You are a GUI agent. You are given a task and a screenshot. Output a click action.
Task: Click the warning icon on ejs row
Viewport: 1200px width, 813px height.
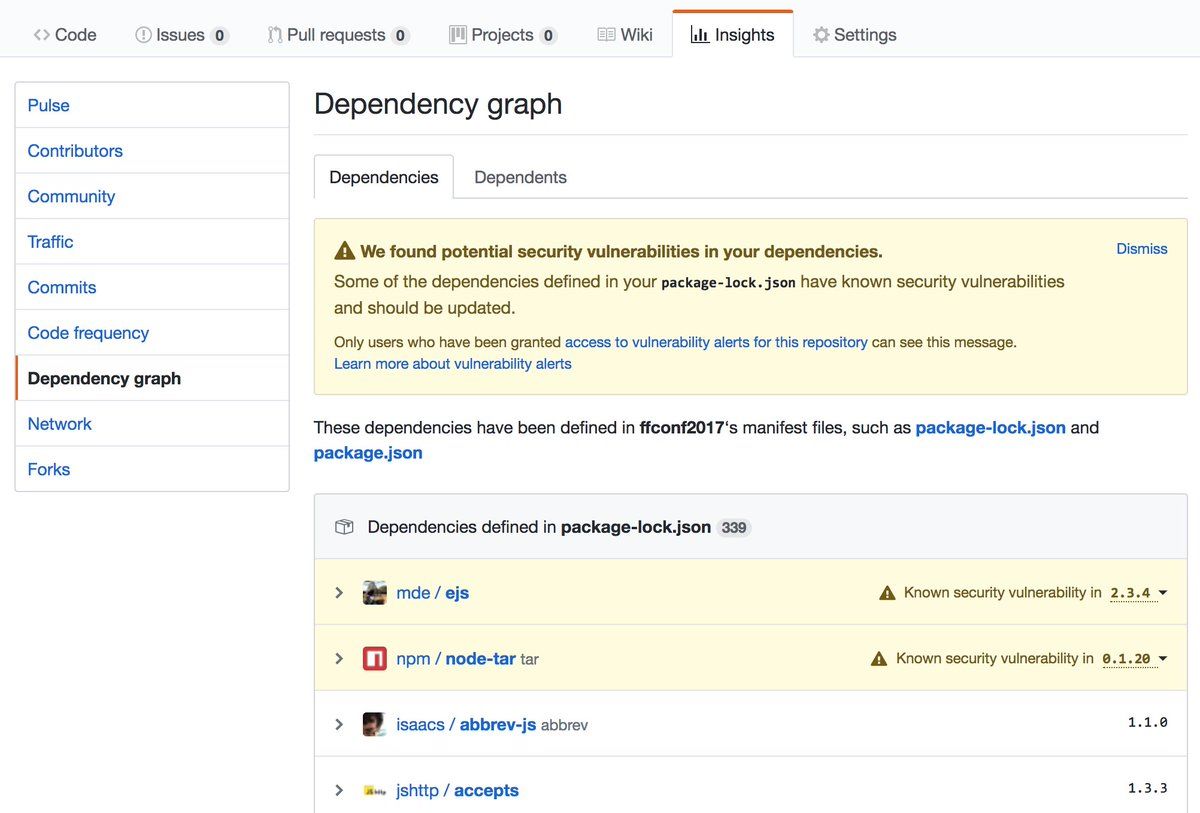[887, 593]
